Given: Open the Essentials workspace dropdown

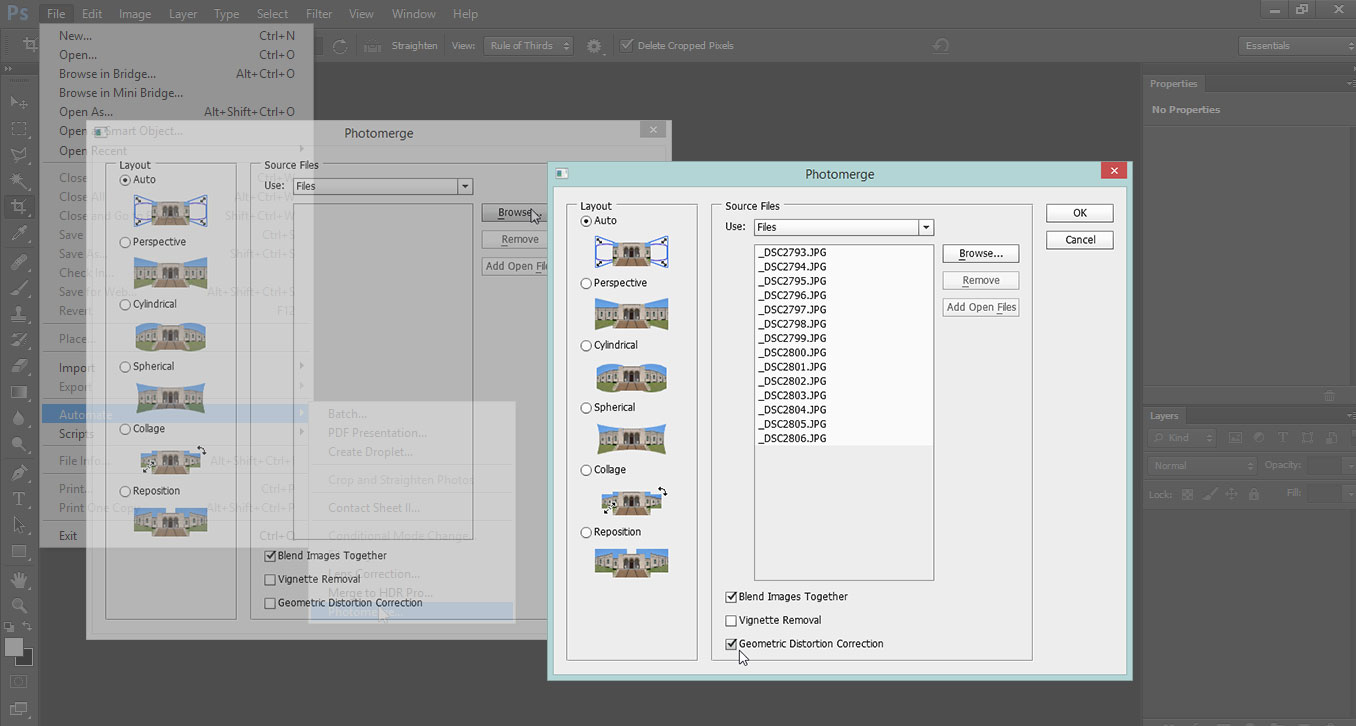Looking at the screenshot, I should click(1297, 46).
